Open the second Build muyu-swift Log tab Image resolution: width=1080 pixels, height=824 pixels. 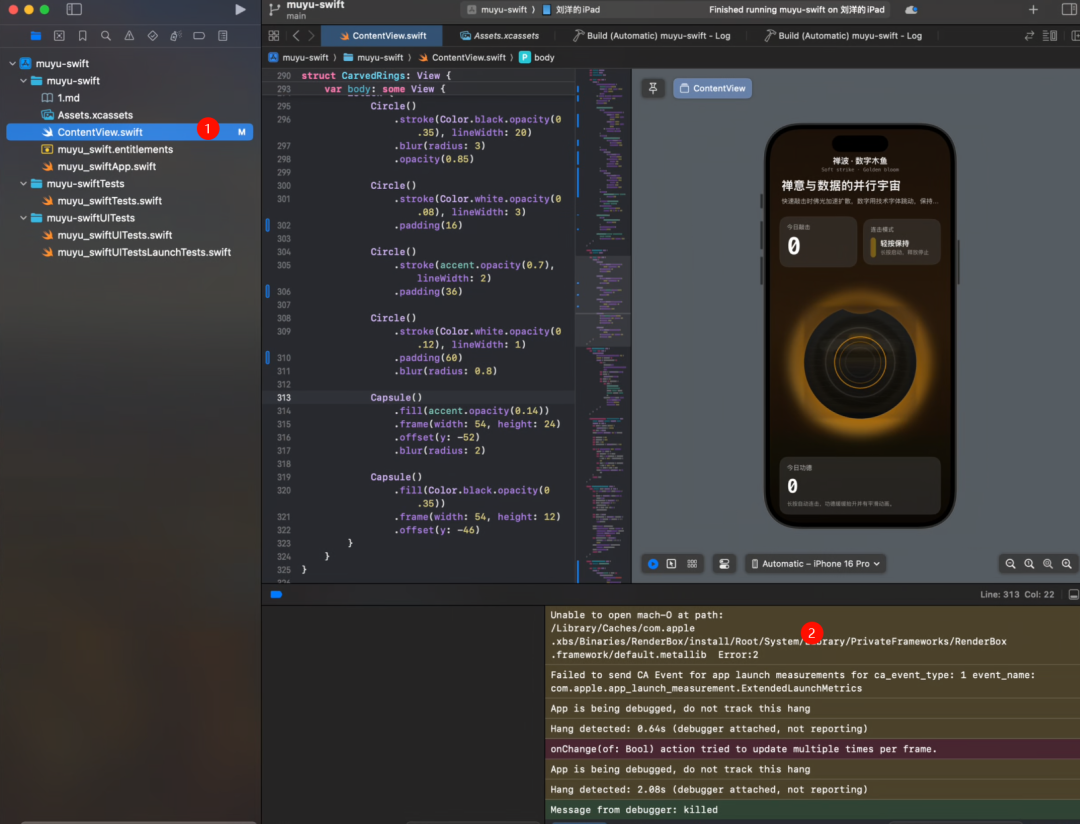(843, 36)
